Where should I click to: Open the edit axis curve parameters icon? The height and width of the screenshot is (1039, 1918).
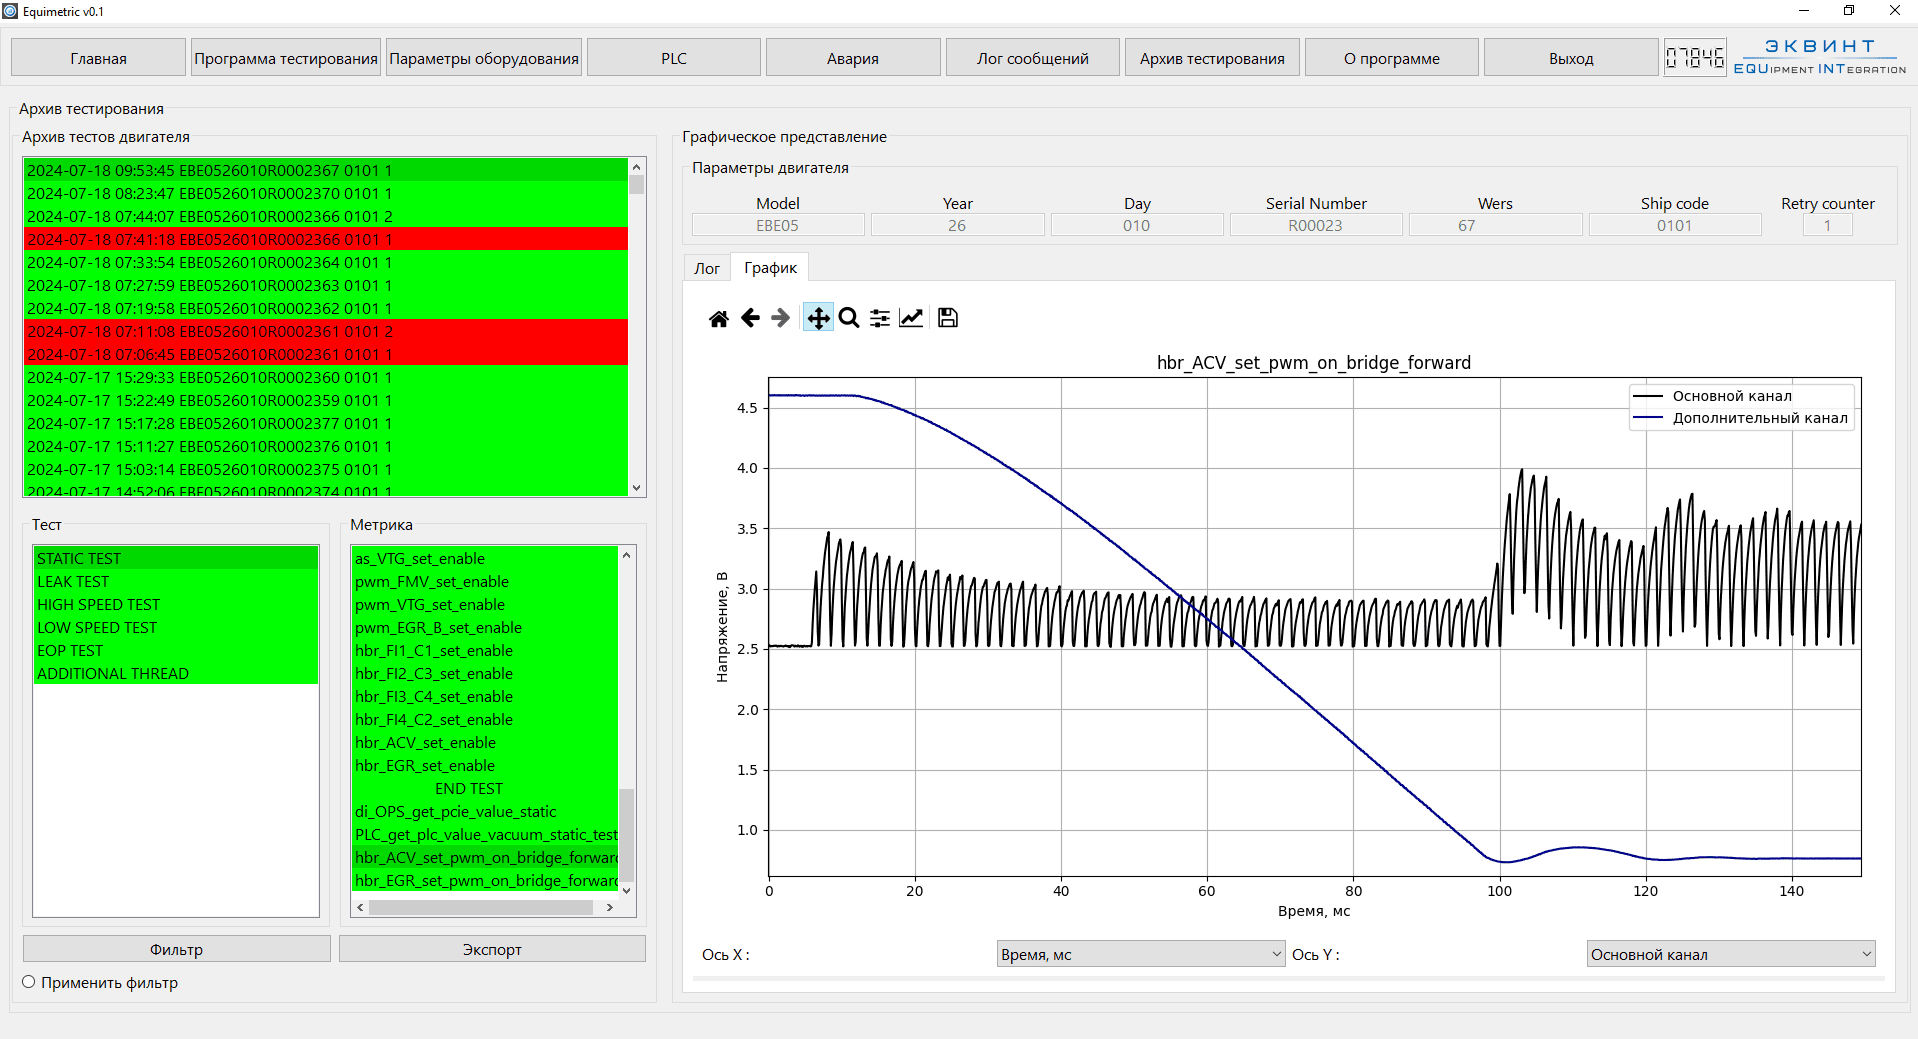[x=911, y=318]
